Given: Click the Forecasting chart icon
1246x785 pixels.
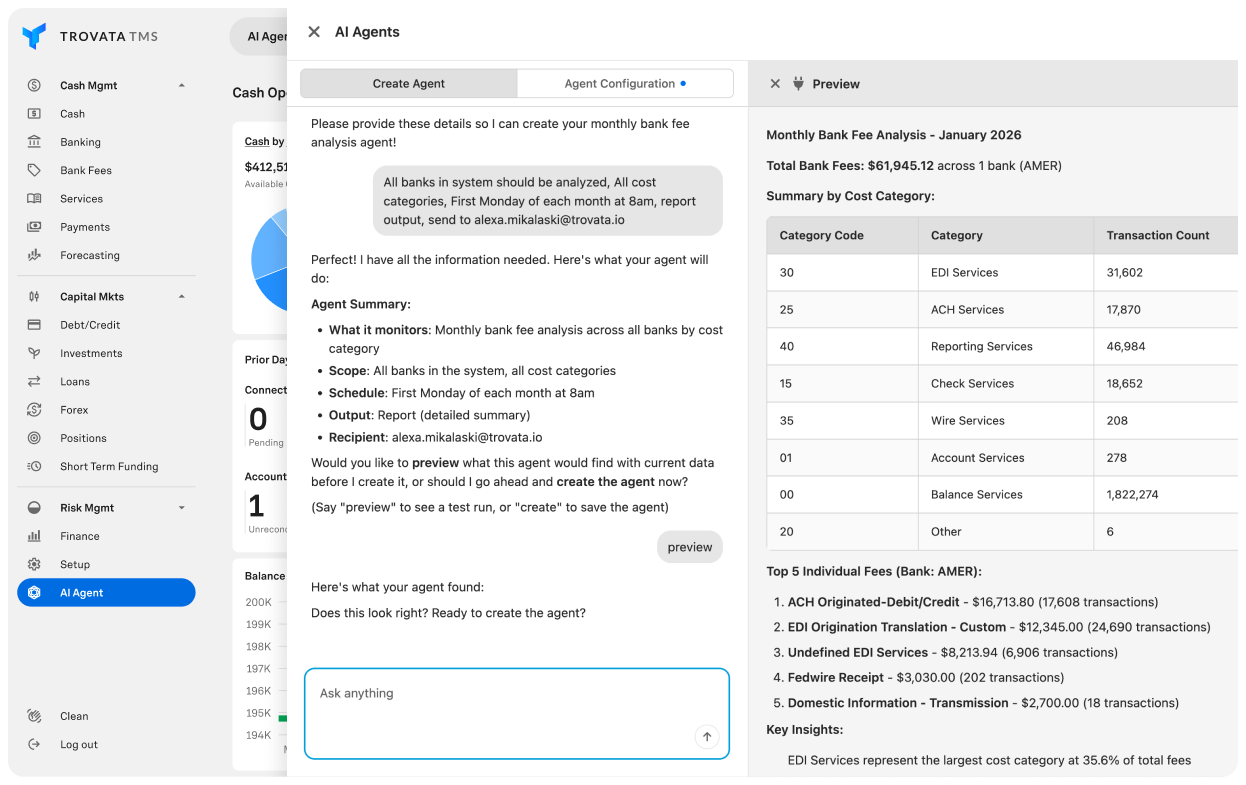Looking at the screenshot, I should pos(34,255).
